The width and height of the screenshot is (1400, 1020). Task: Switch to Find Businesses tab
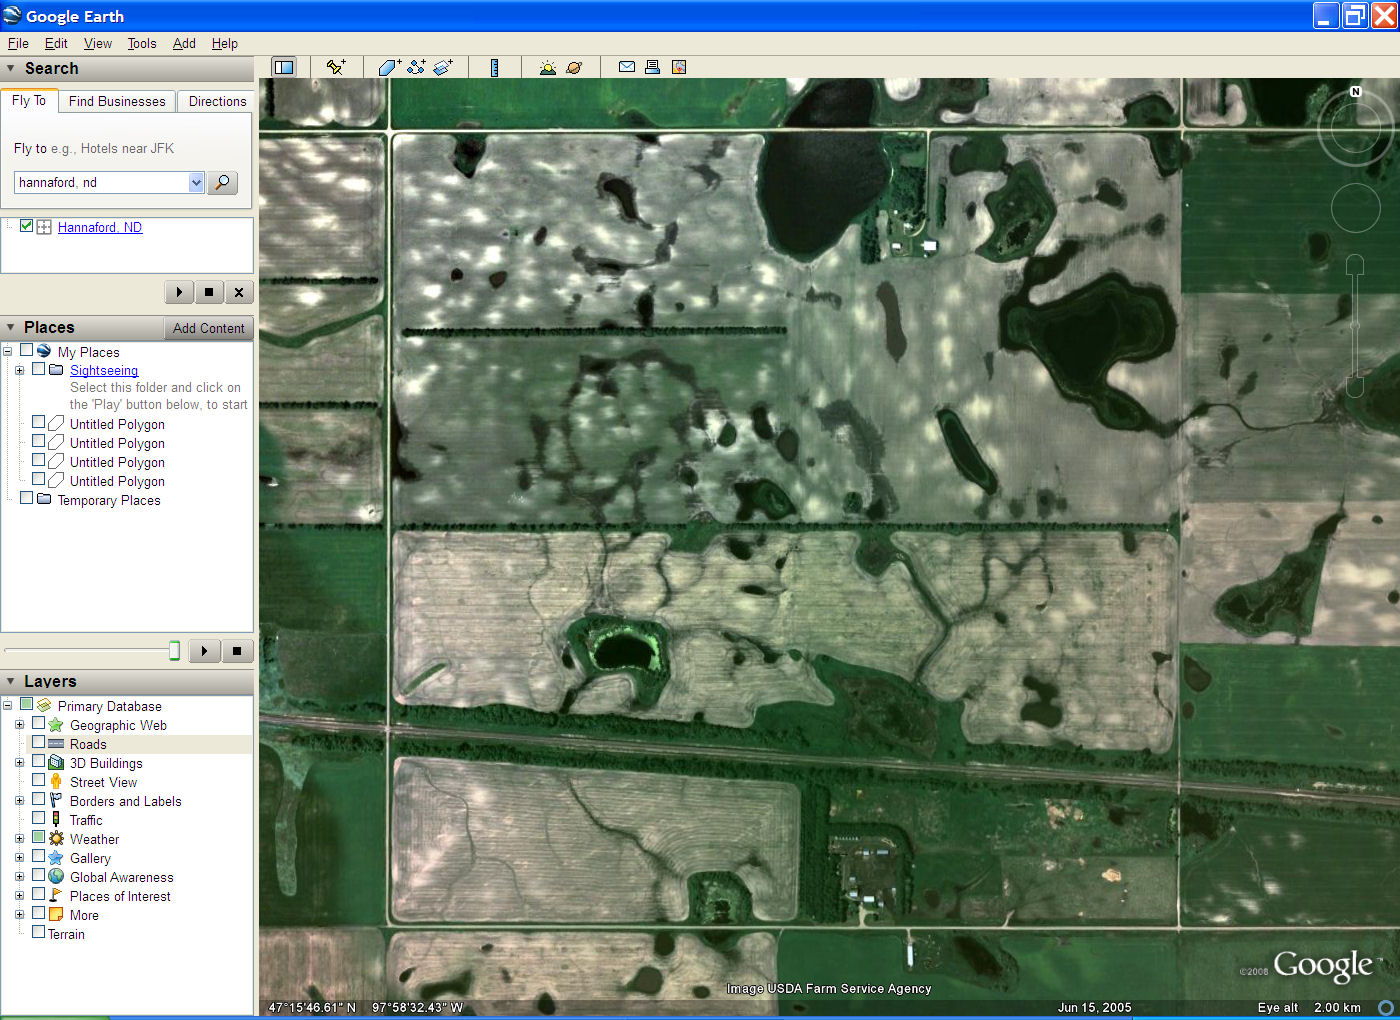coord(117,101)
